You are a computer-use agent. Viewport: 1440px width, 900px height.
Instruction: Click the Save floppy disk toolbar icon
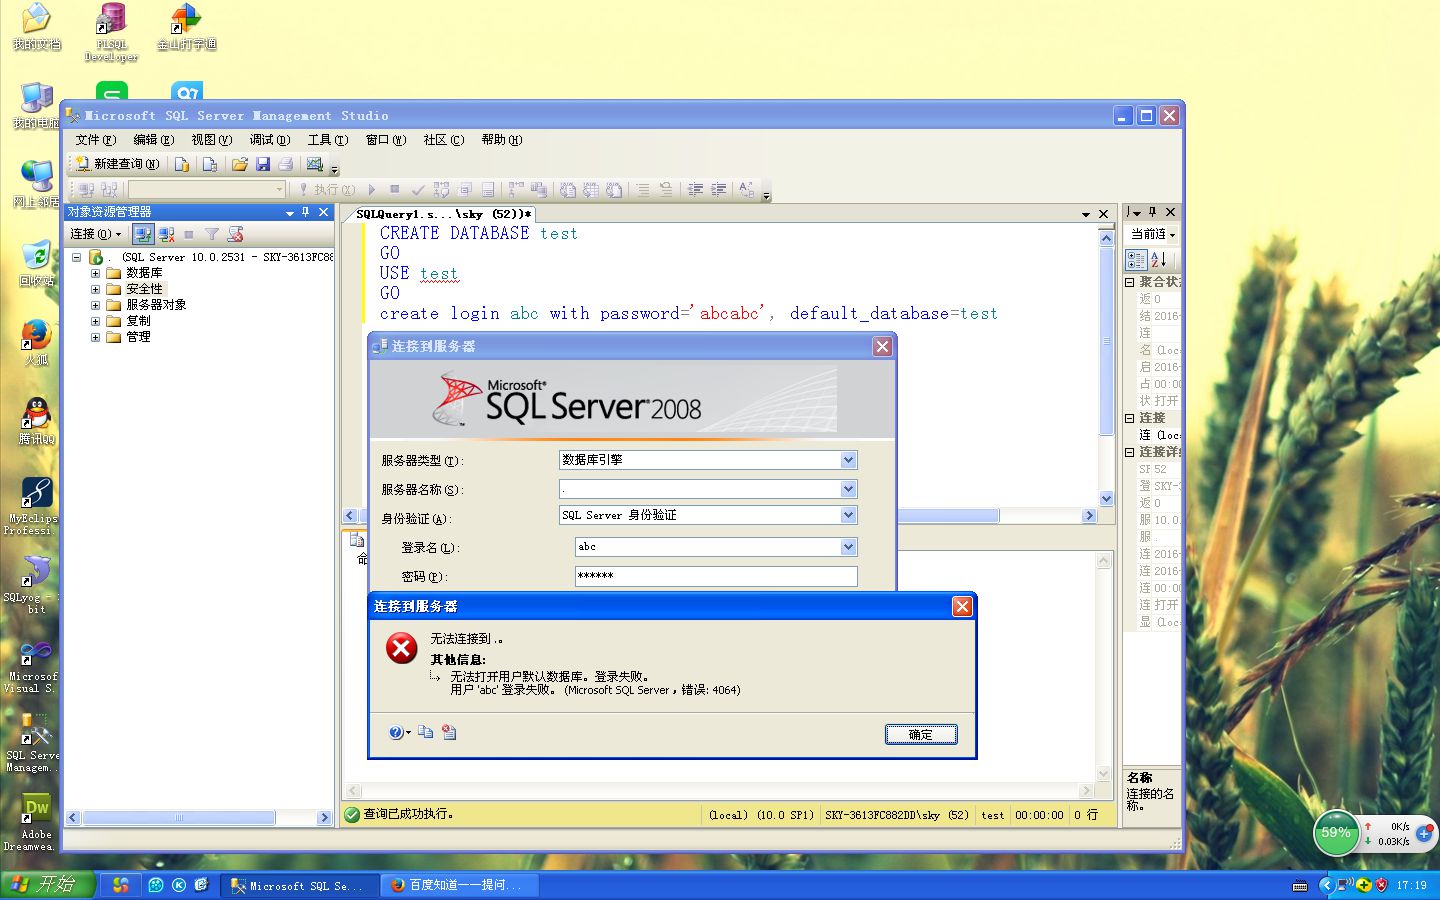[x=263, y=164]
